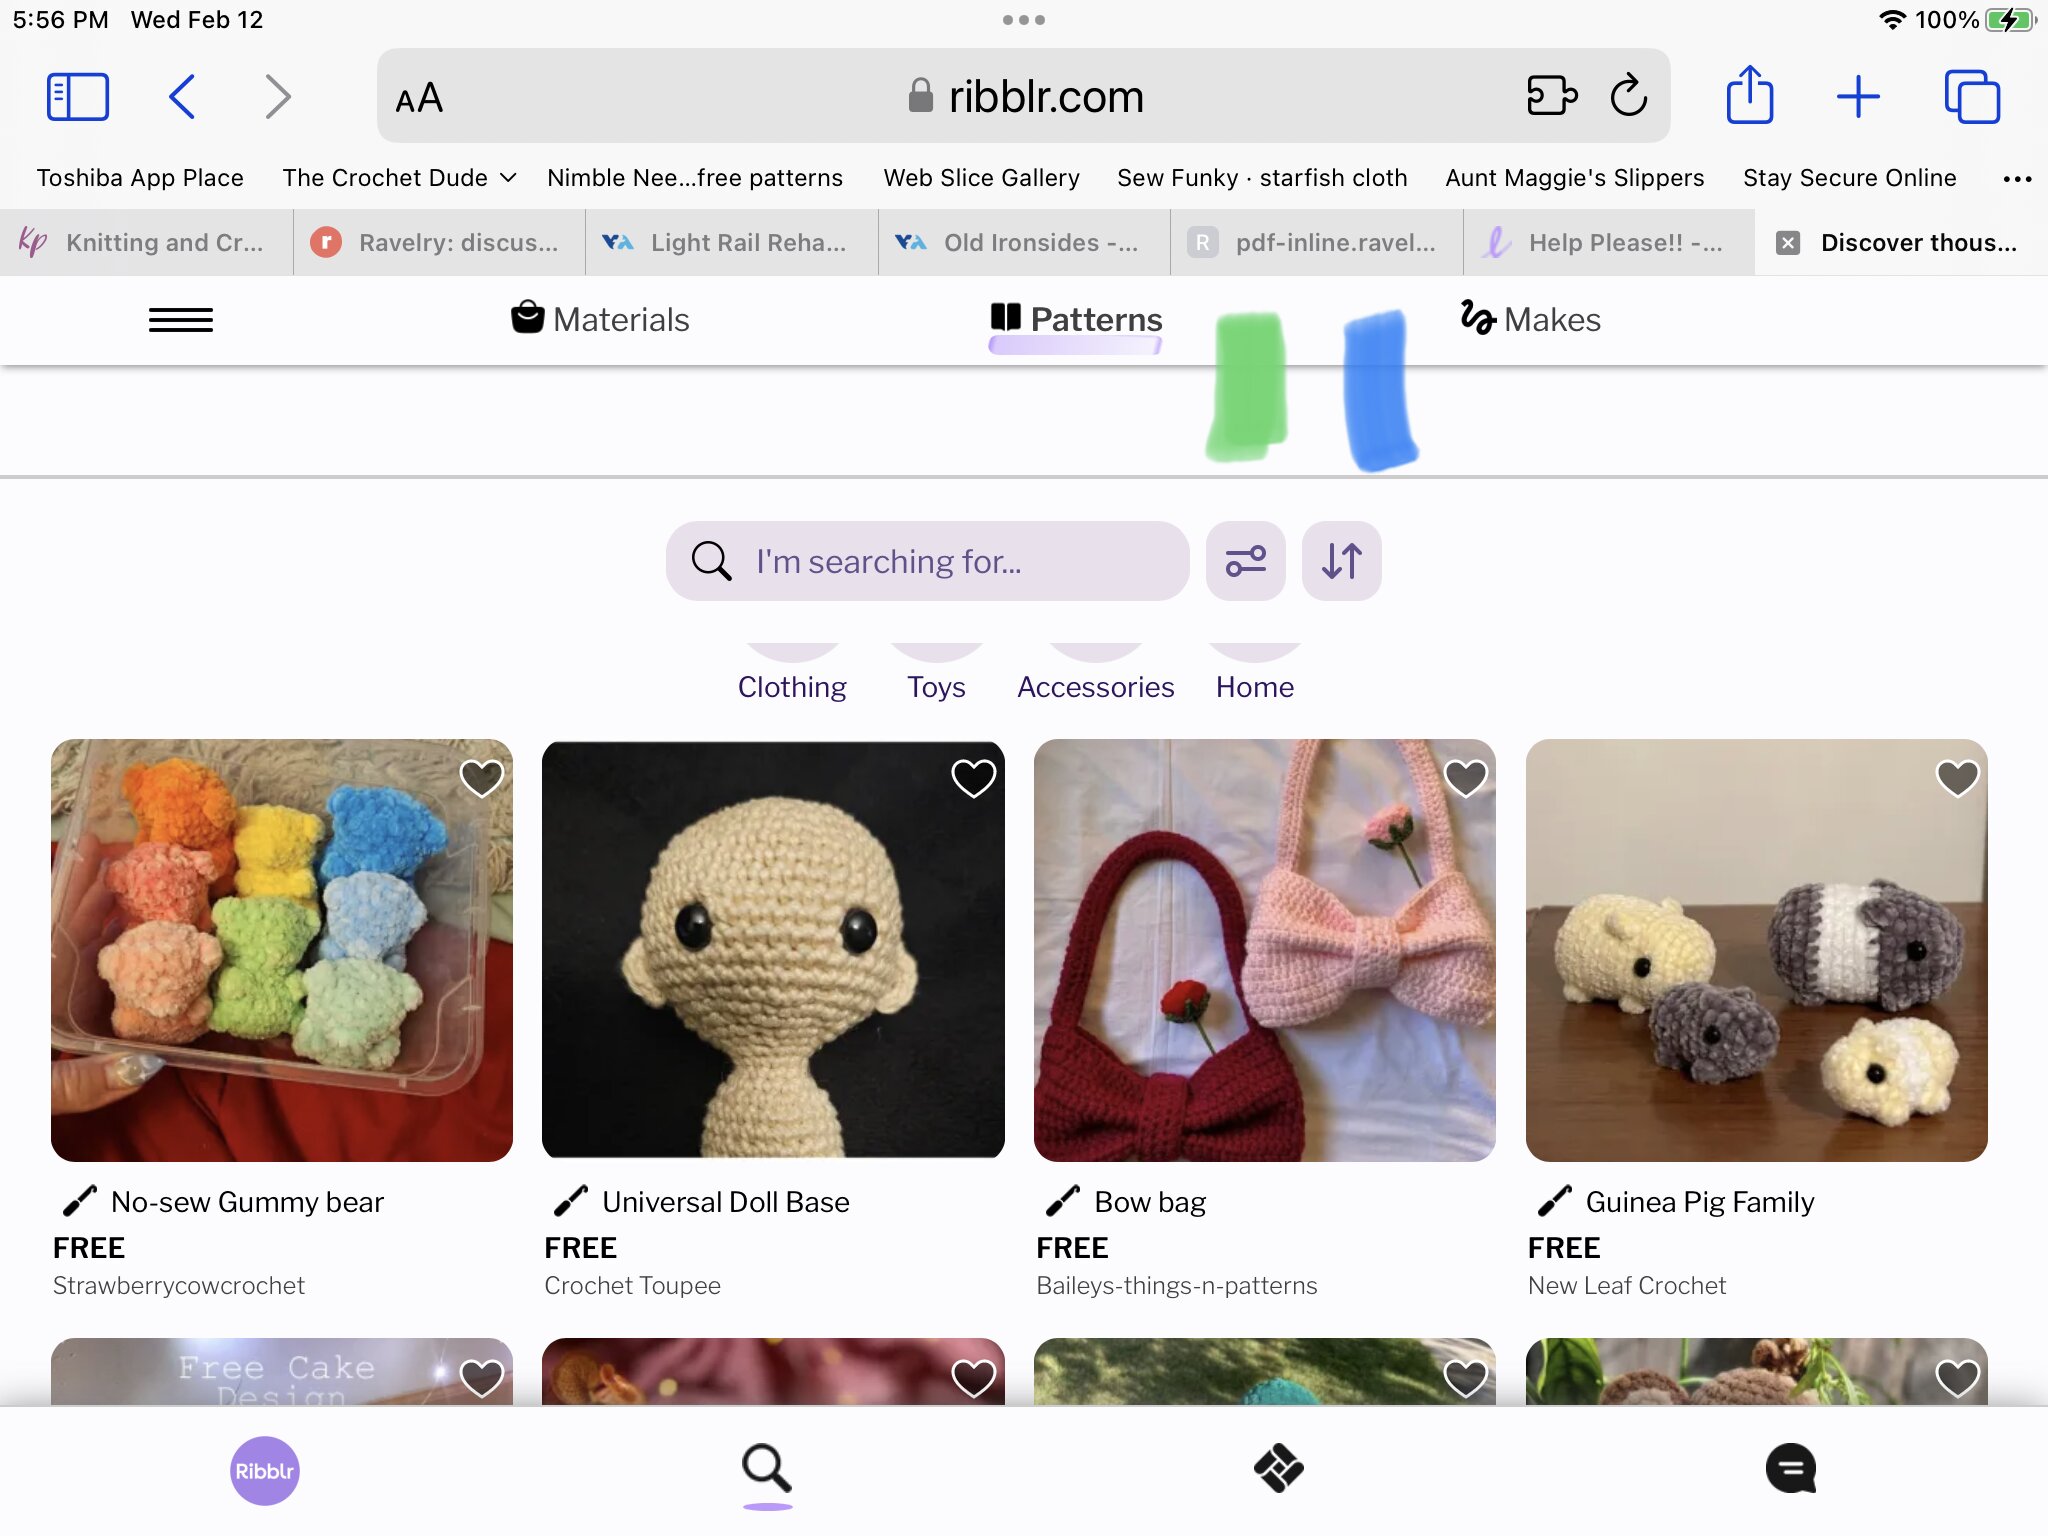Open the Ribblr home circle icon
The width and height of the screenshot is (2048, 1536).
265,1470
